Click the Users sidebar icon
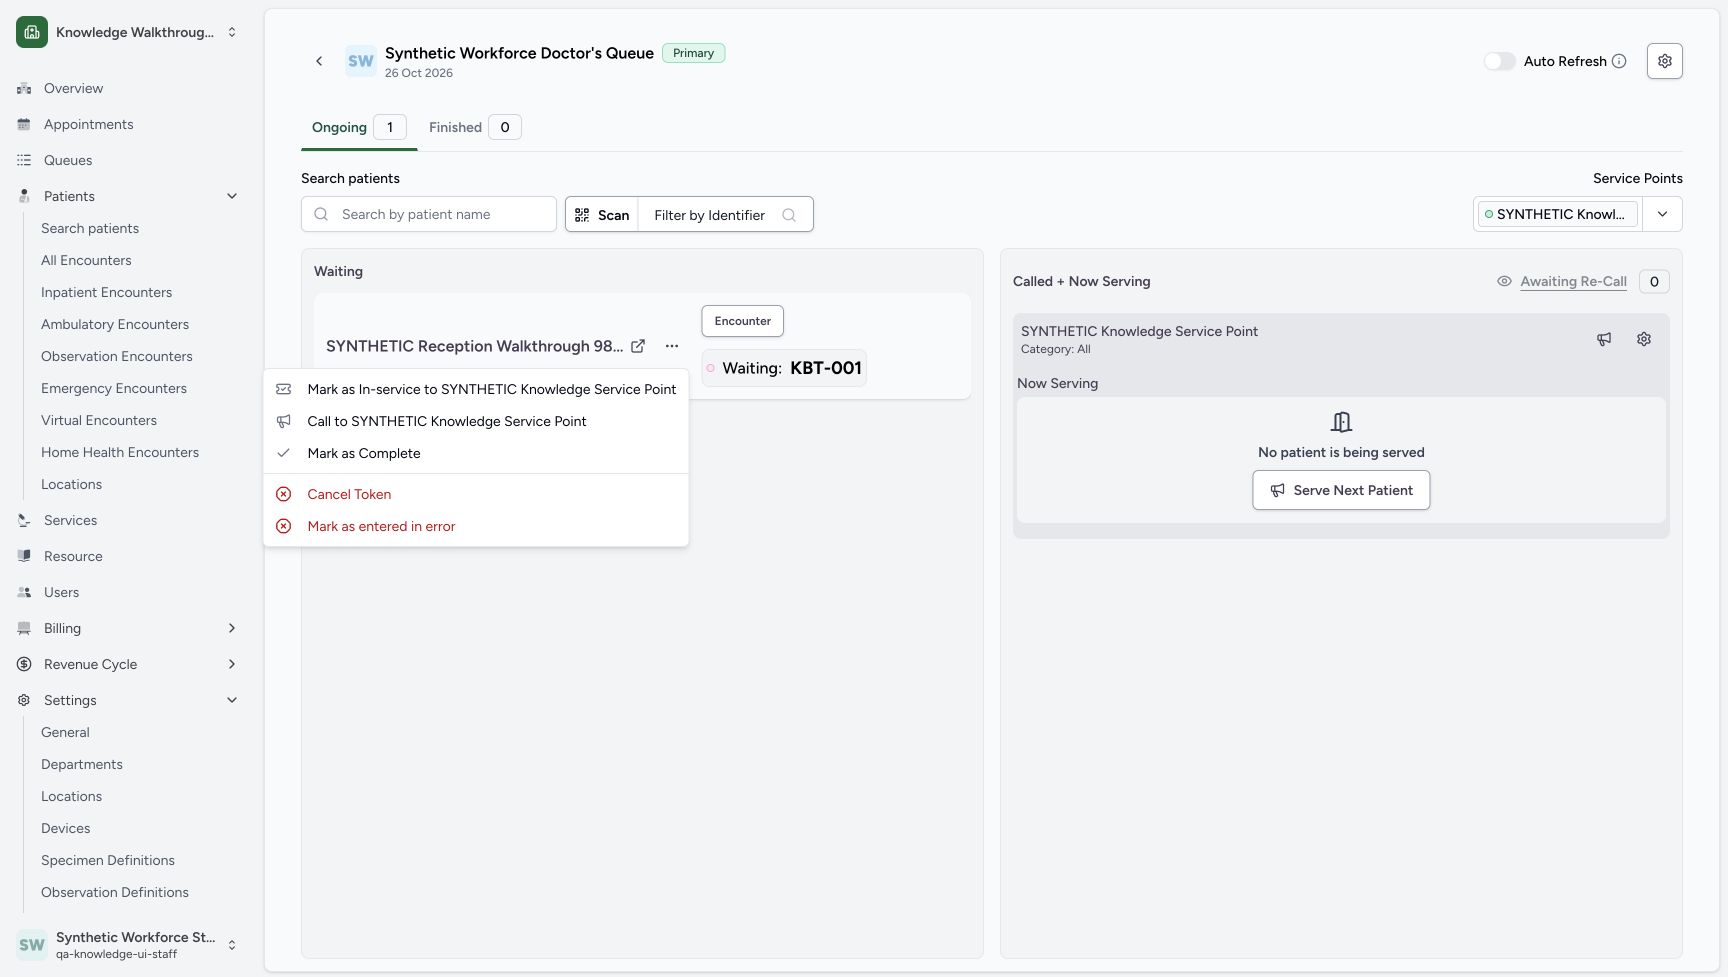This screenshot has width=1728, height=977. pos(24,592)
